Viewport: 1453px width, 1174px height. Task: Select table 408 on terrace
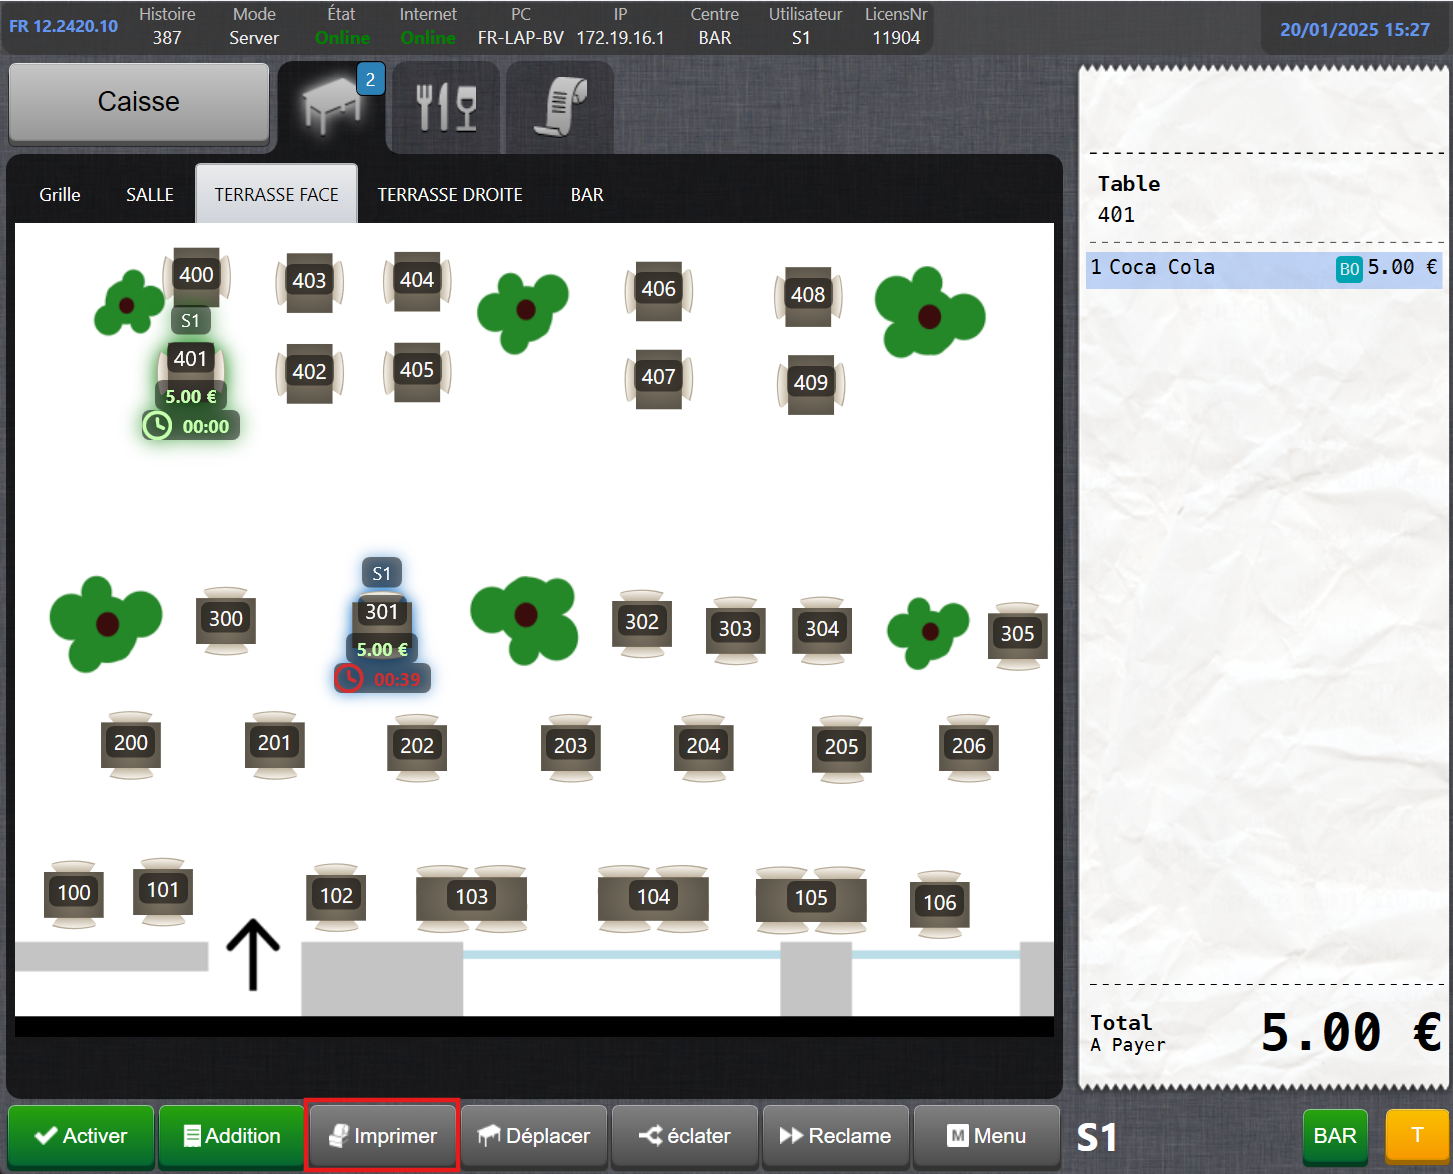coord(808,295)
